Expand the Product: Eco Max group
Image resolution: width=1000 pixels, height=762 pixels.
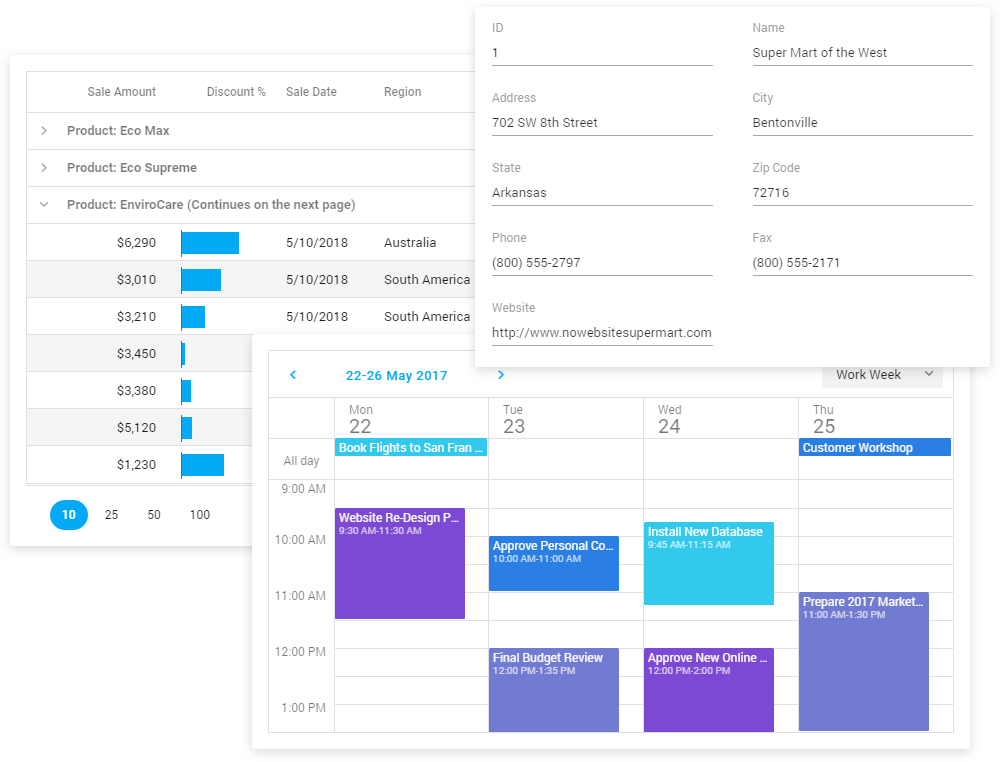(x=43, y=130)
